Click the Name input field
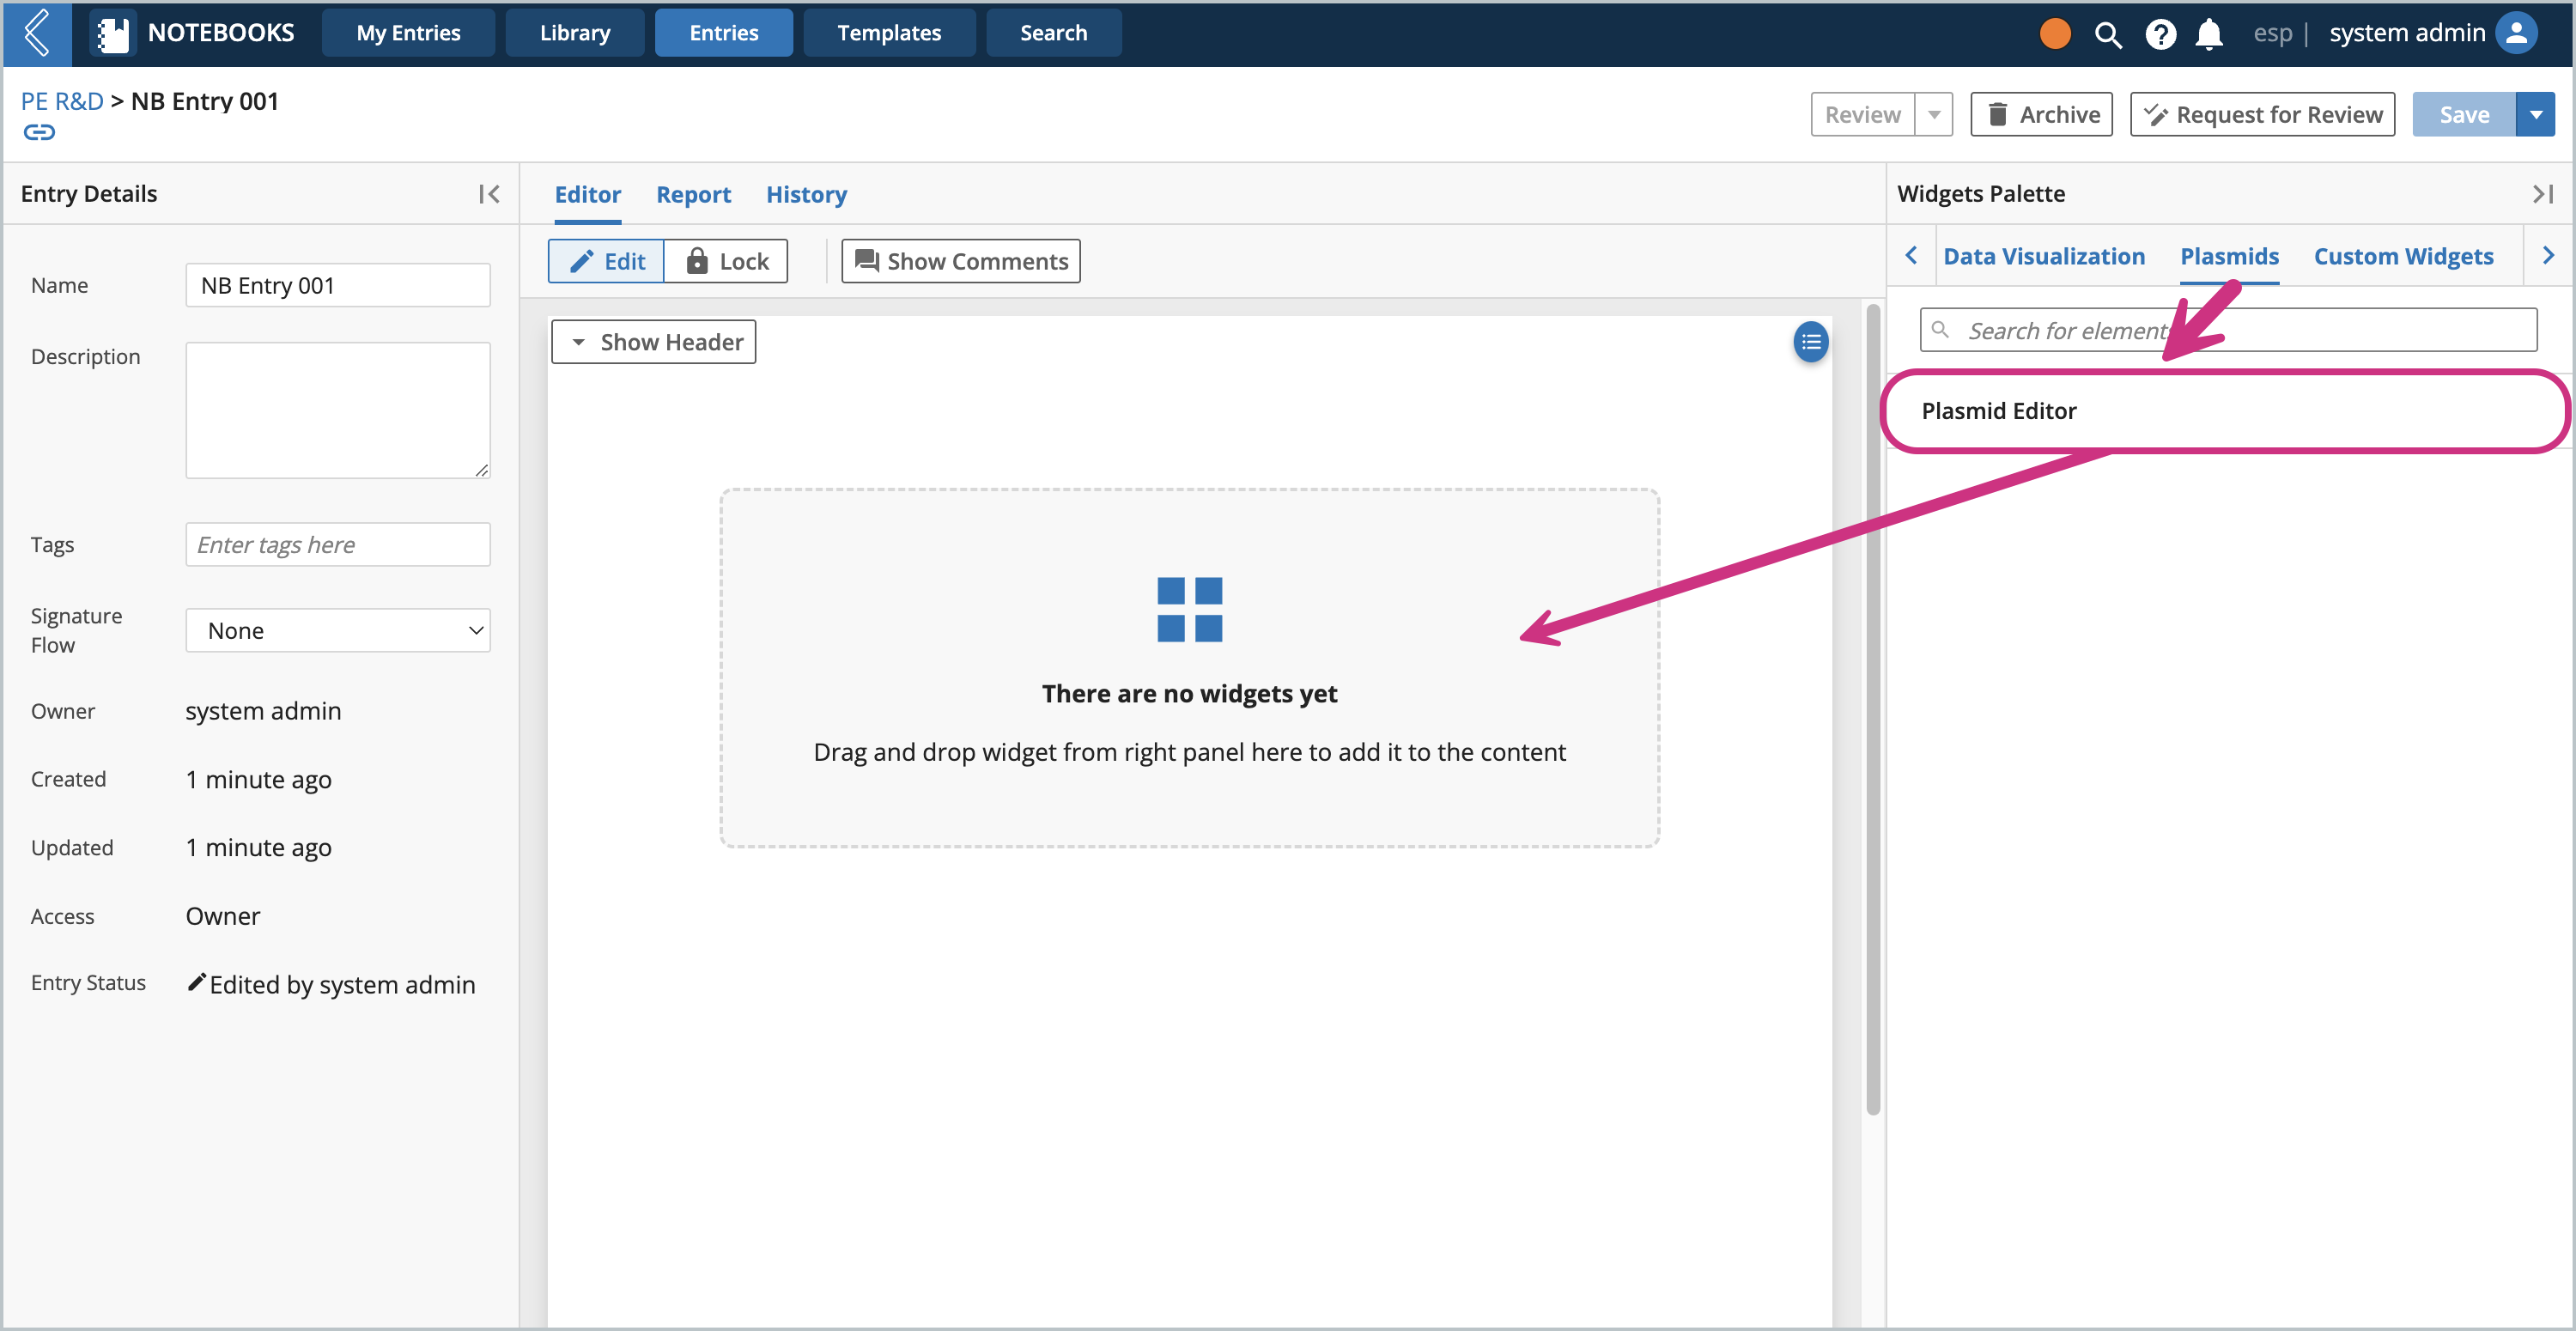Image resolution: width=2576 pixels, height=1331 pixels. coord(338,286)
